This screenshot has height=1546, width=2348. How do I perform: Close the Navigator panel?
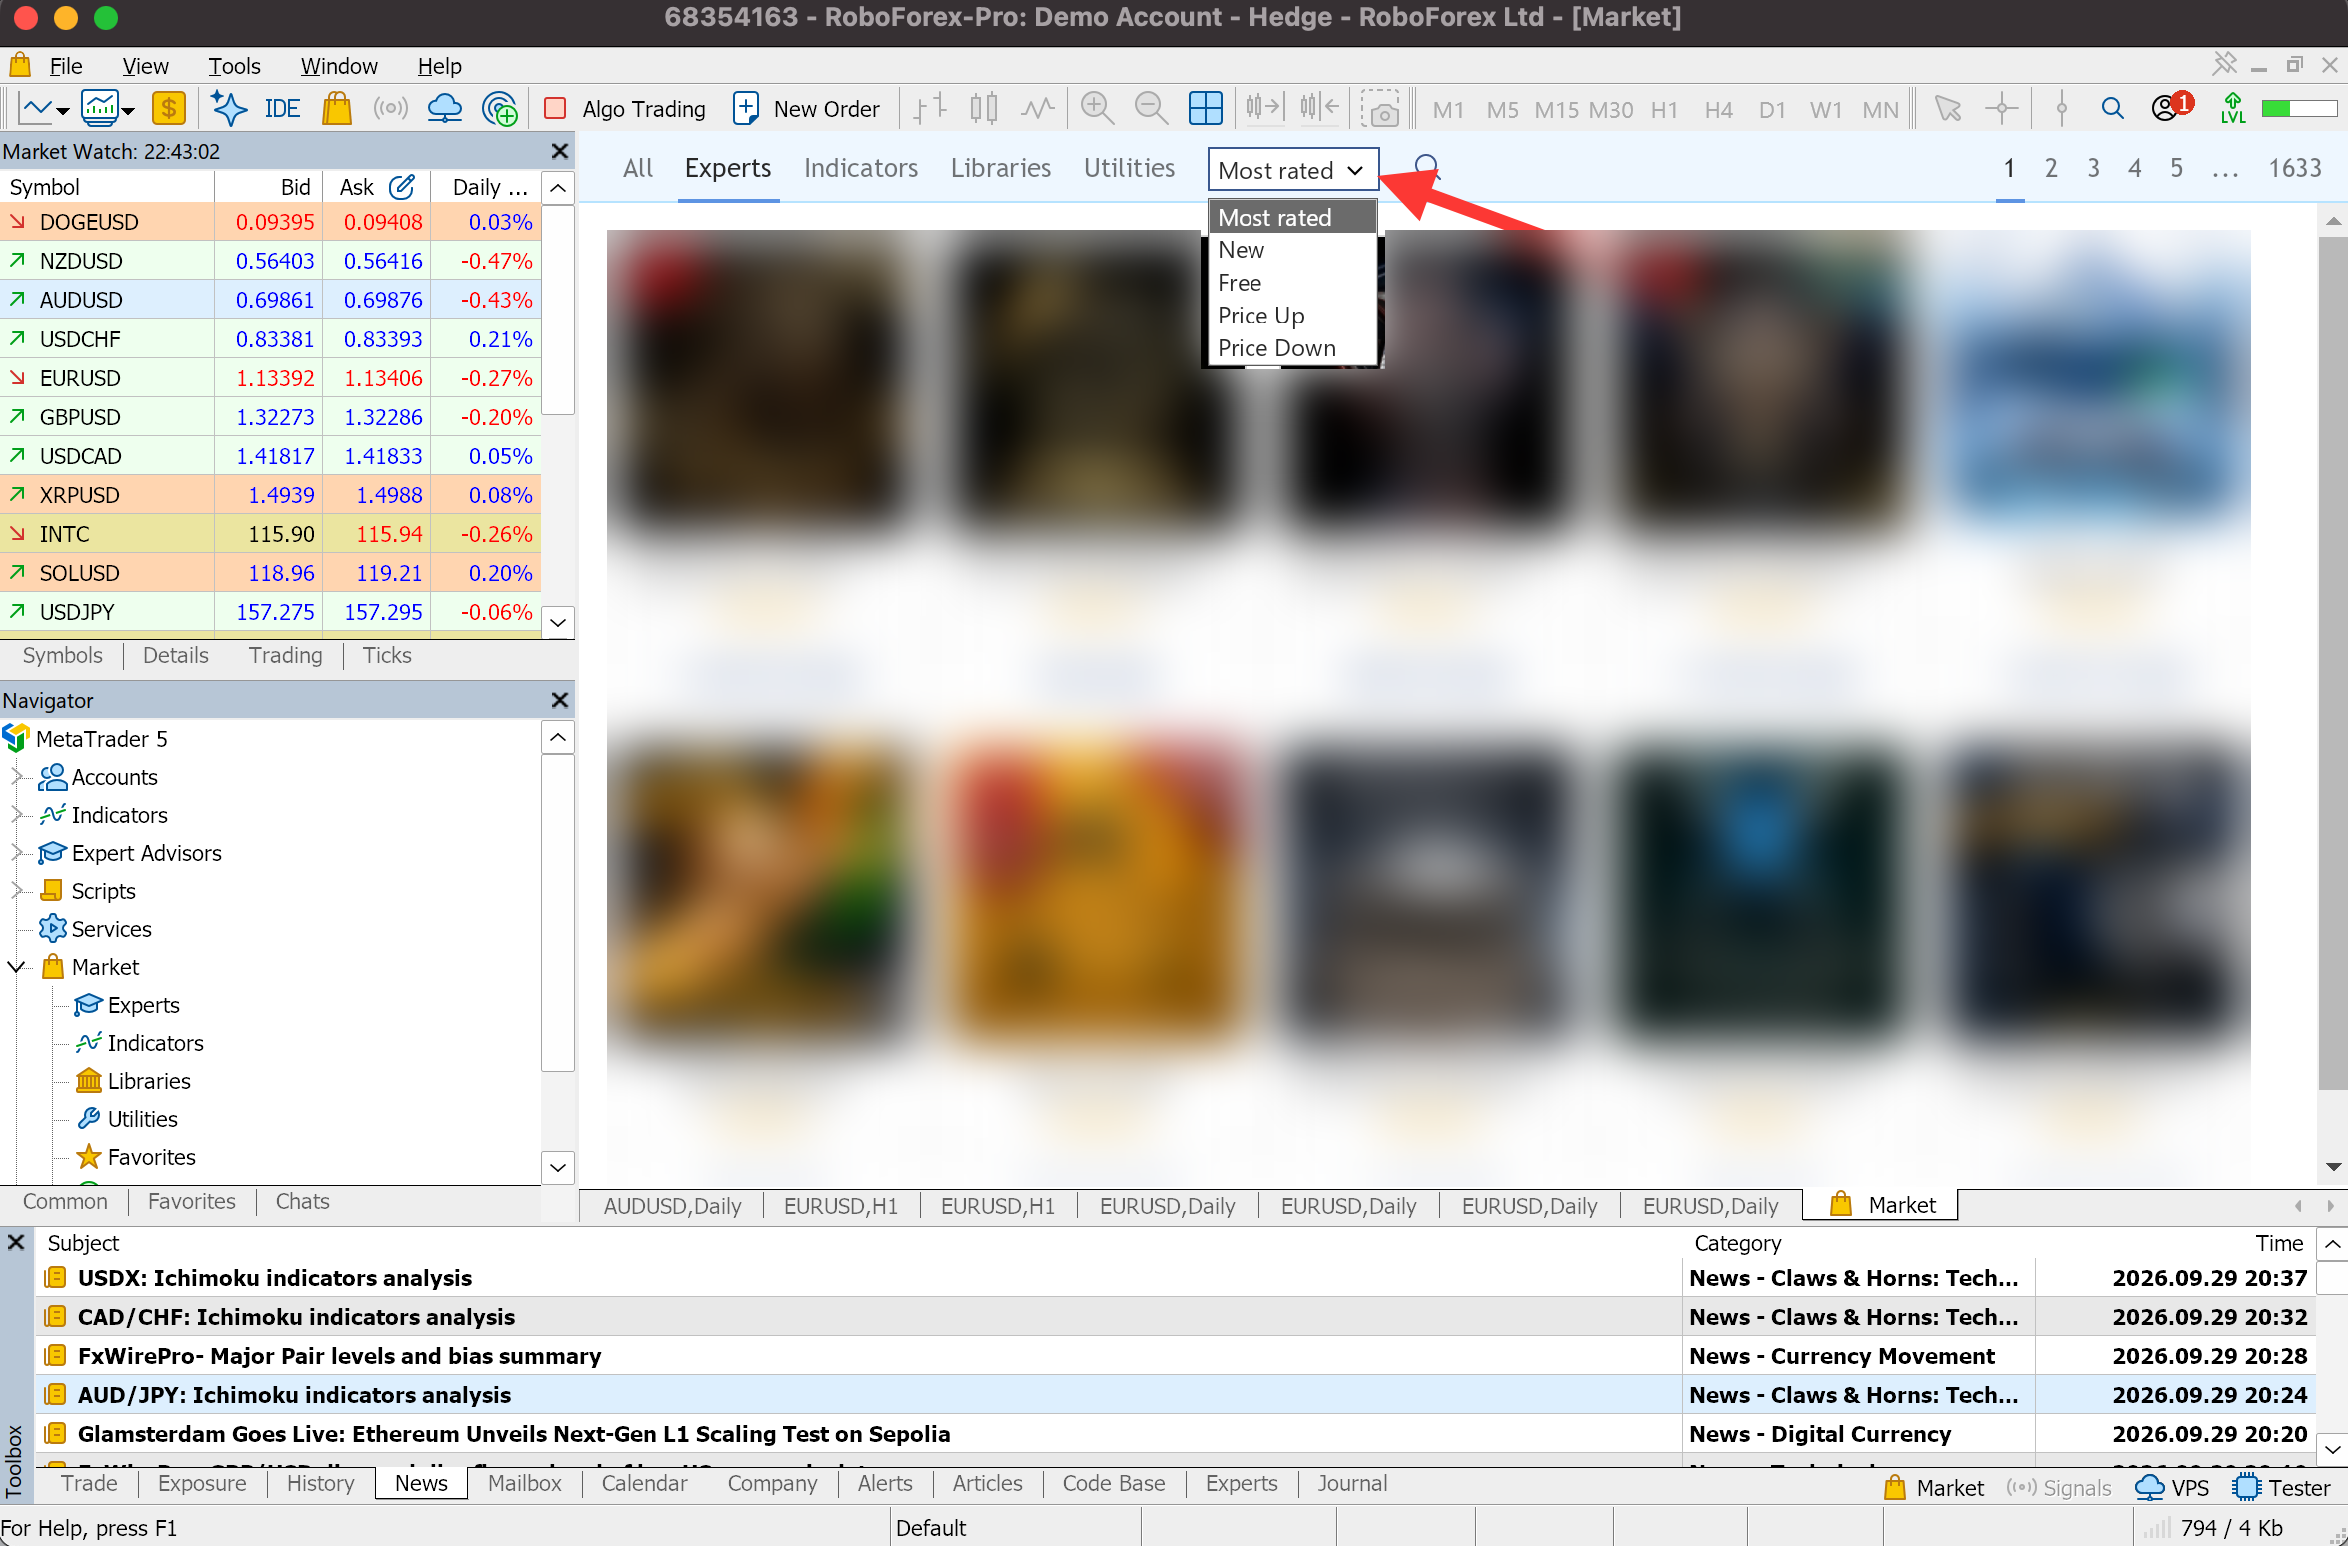coord(560,700)
